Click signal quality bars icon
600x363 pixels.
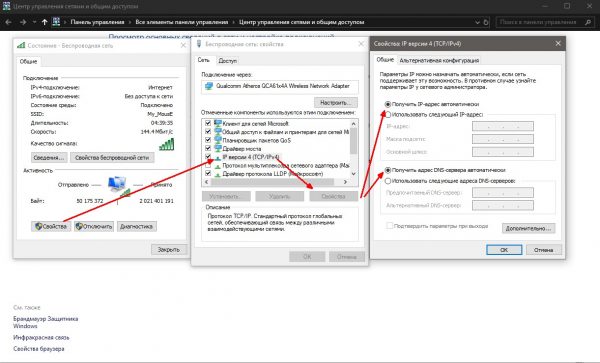(166, 144)
